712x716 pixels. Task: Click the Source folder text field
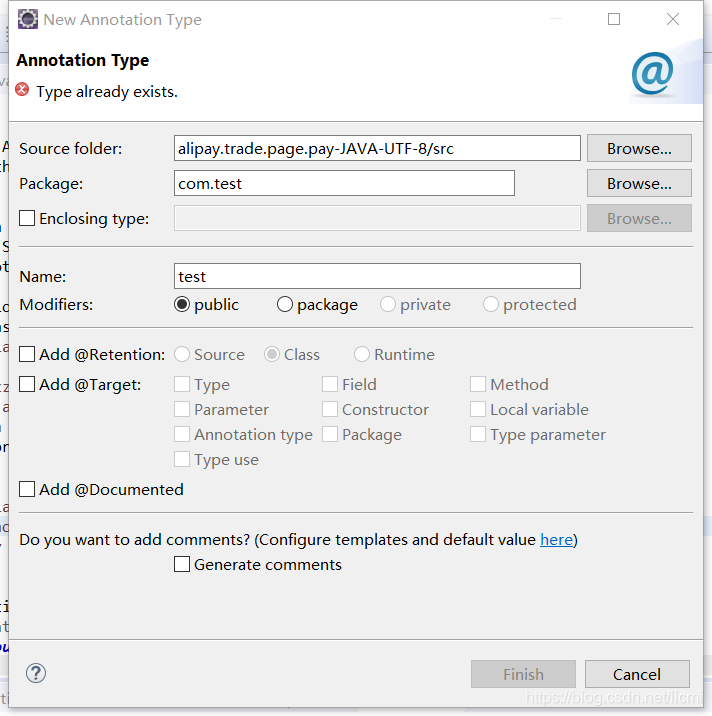(x=377, y=148)
